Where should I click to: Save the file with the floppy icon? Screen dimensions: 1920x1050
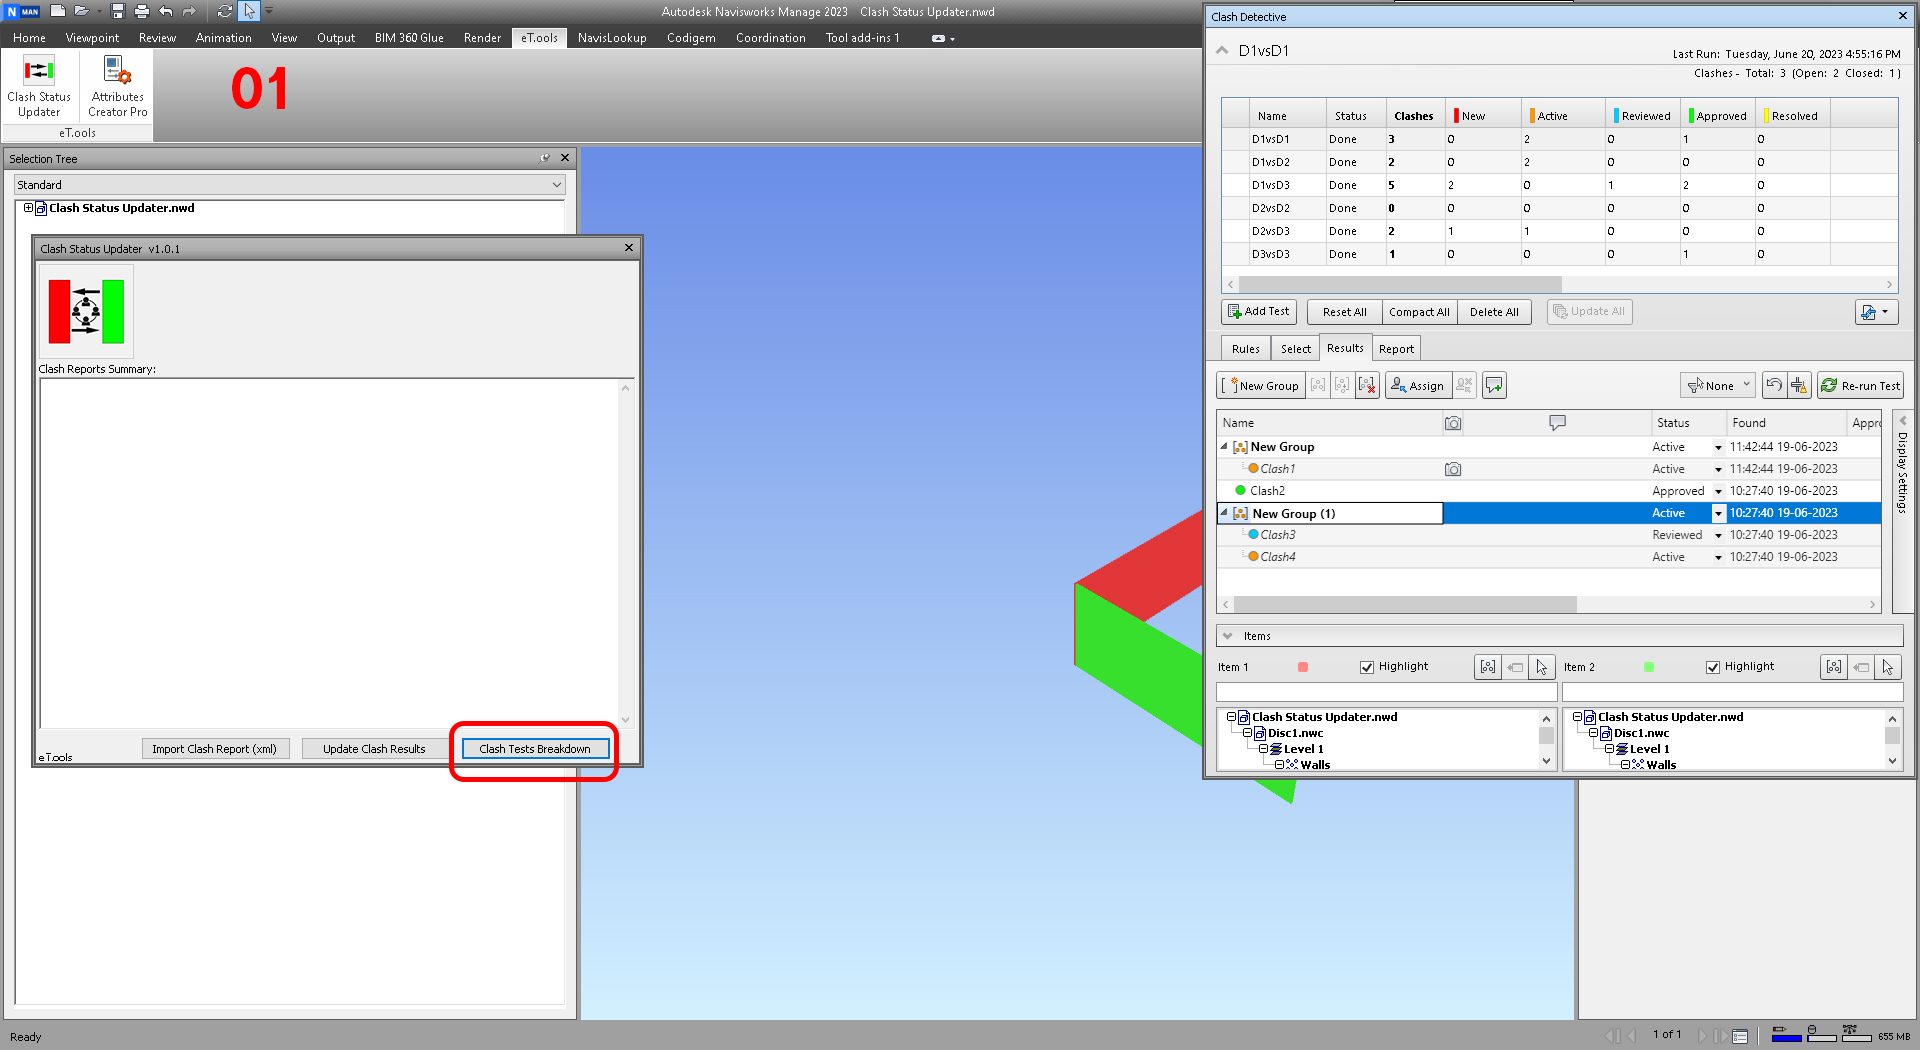coord(118,11)
